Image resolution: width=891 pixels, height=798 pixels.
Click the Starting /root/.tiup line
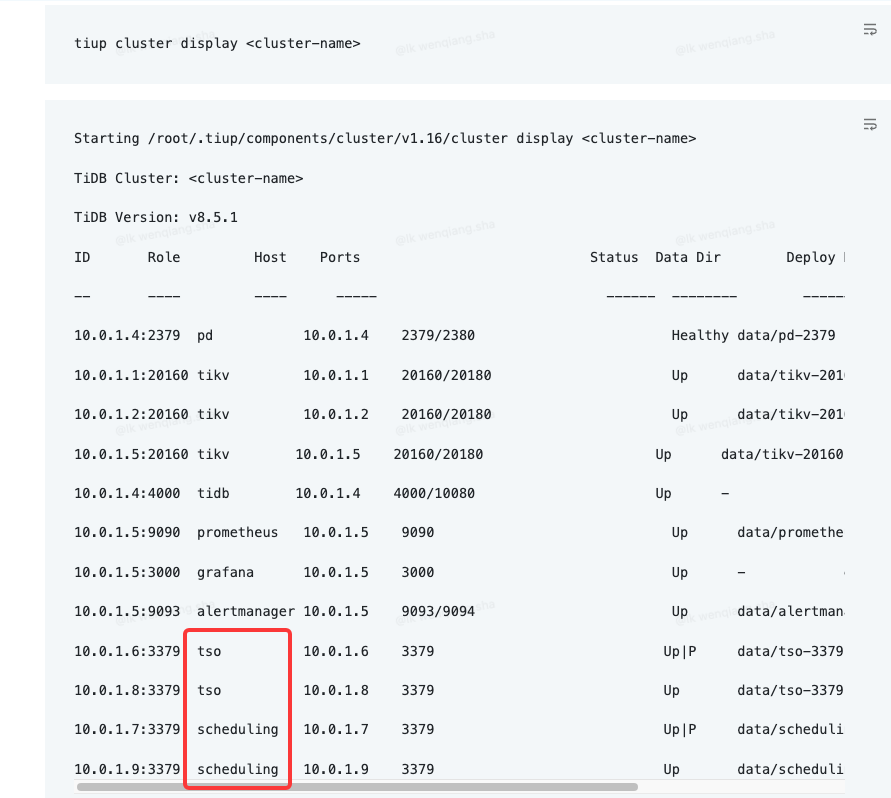(x=385, y=138)
